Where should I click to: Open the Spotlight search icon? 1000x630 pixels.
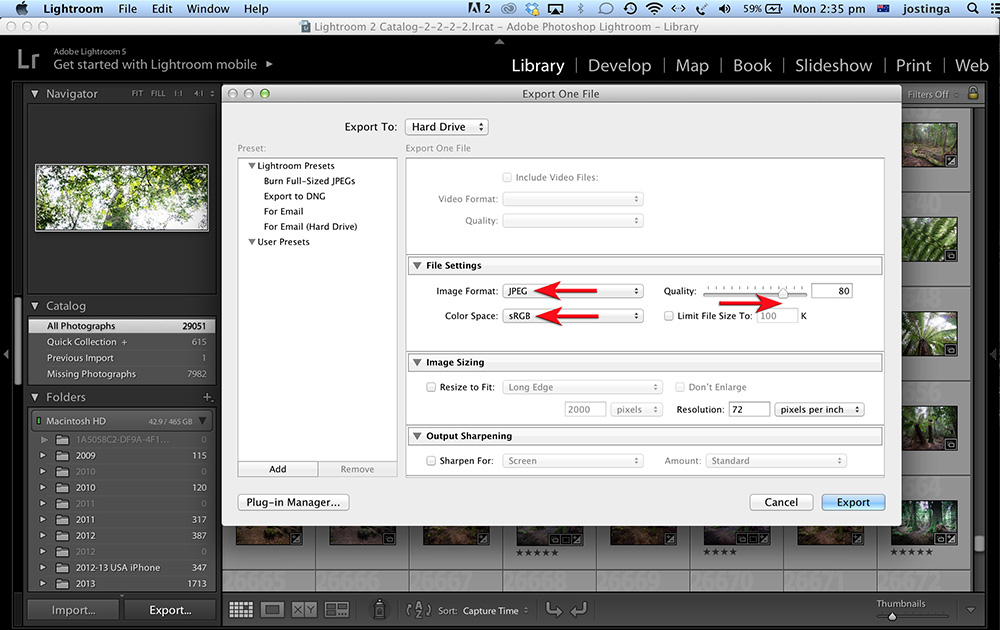[973, 8]
